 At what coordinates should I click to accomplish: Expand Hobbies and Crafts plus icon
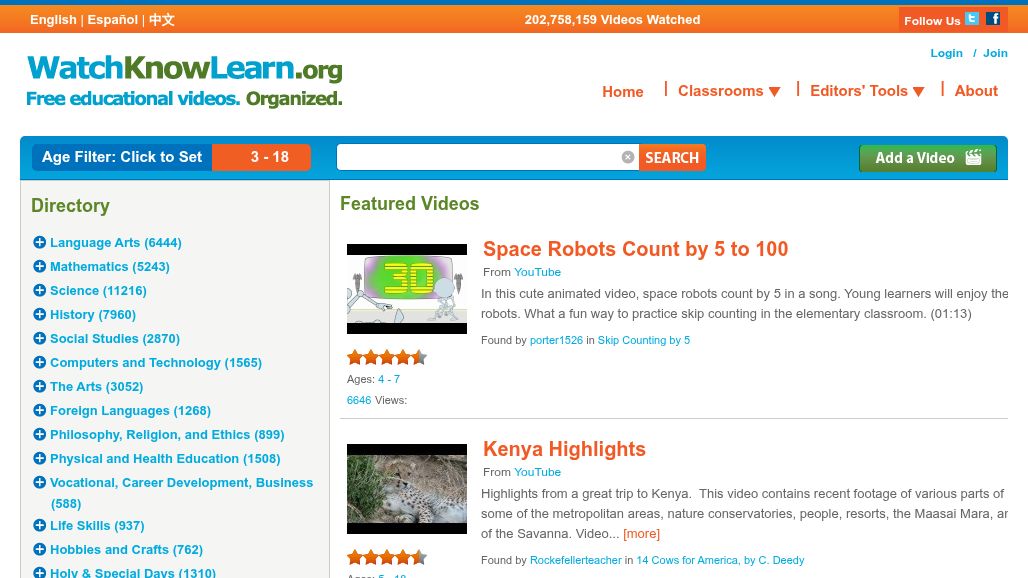[x=39, y=549]
